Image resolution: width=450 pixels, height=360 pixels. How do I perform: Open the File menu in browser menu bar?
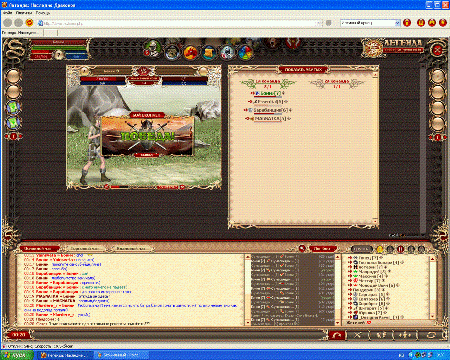(x=7, y=13)
